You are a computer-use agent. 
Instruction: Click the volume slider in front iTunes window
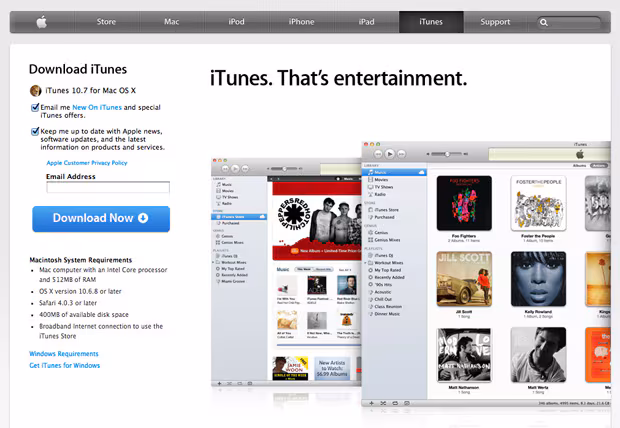pos(447,154)
